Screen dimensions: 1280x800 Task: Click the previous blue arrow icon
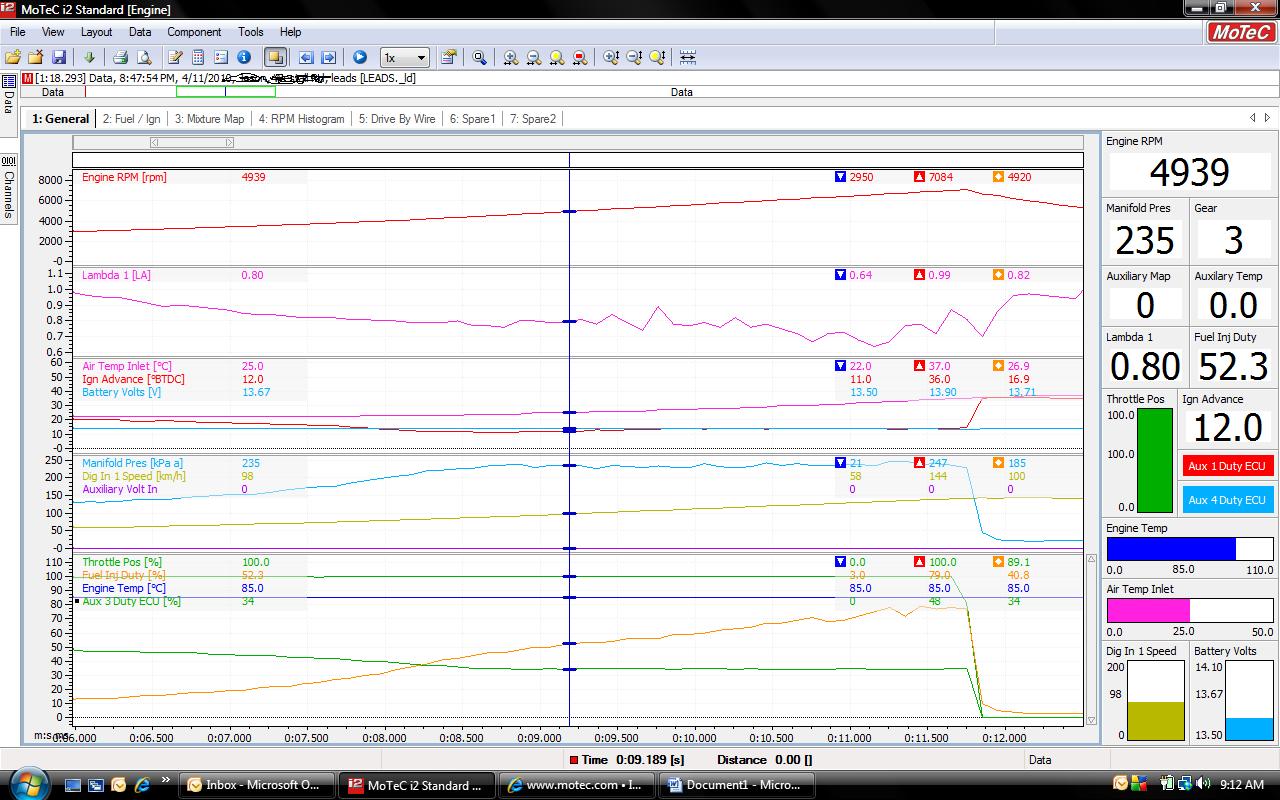[306, 58]
